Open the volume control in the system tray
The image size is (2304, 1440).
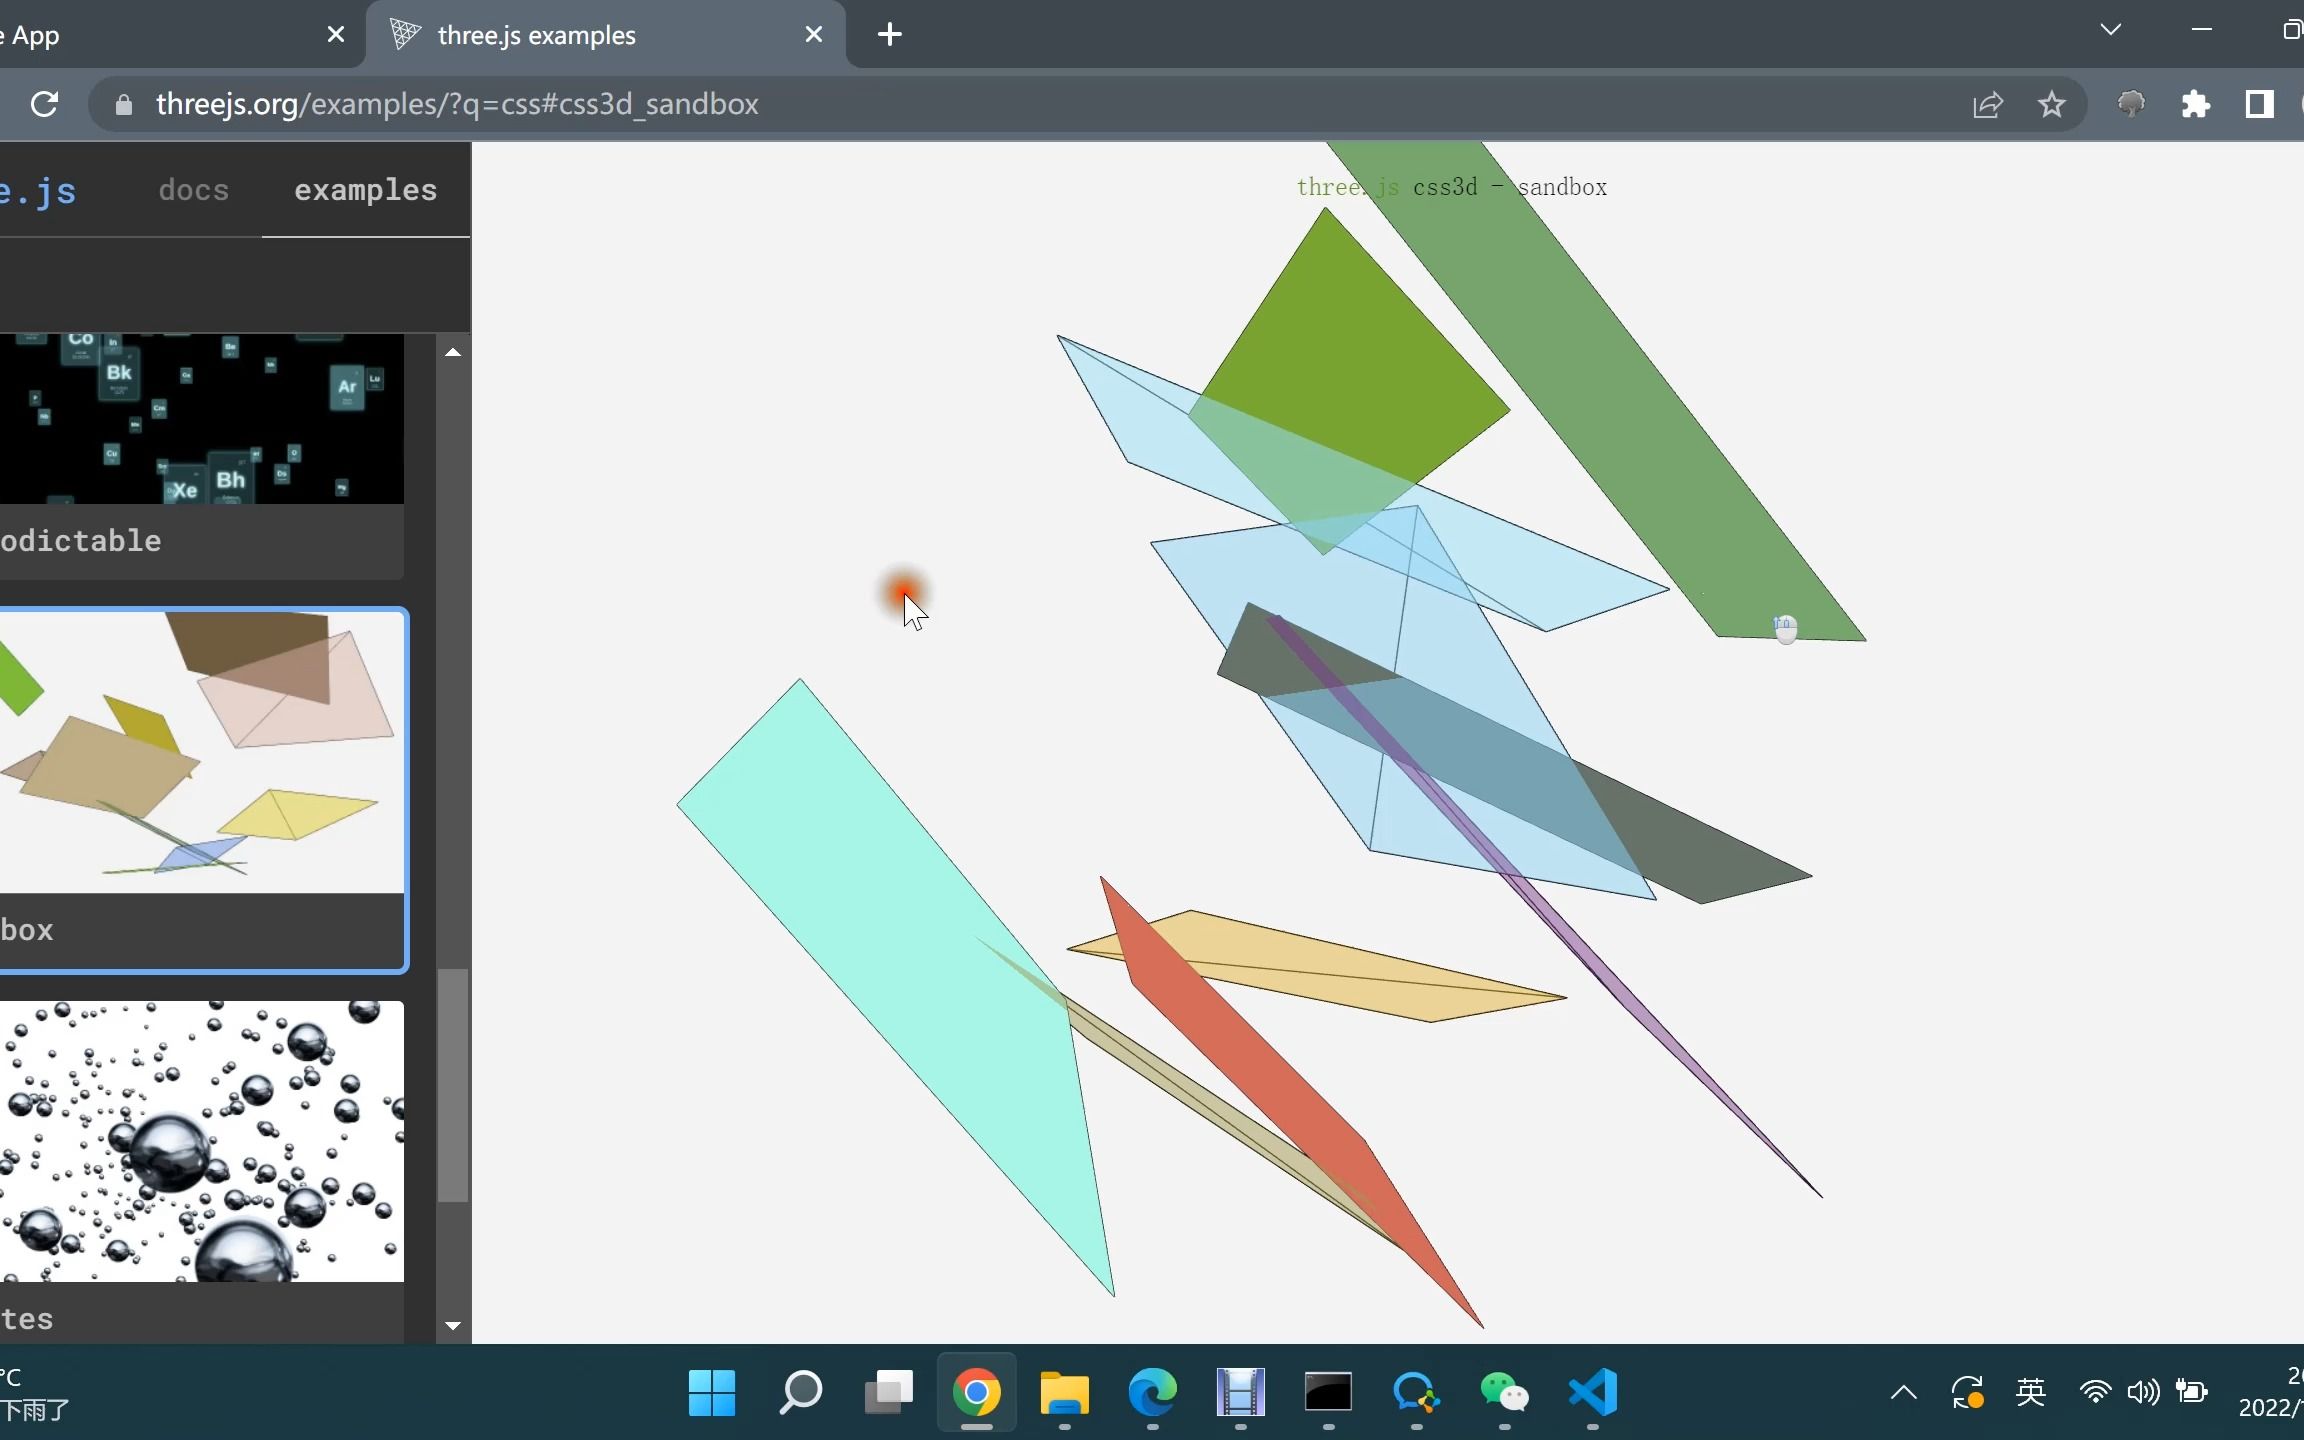[x=2143, y=1392]
